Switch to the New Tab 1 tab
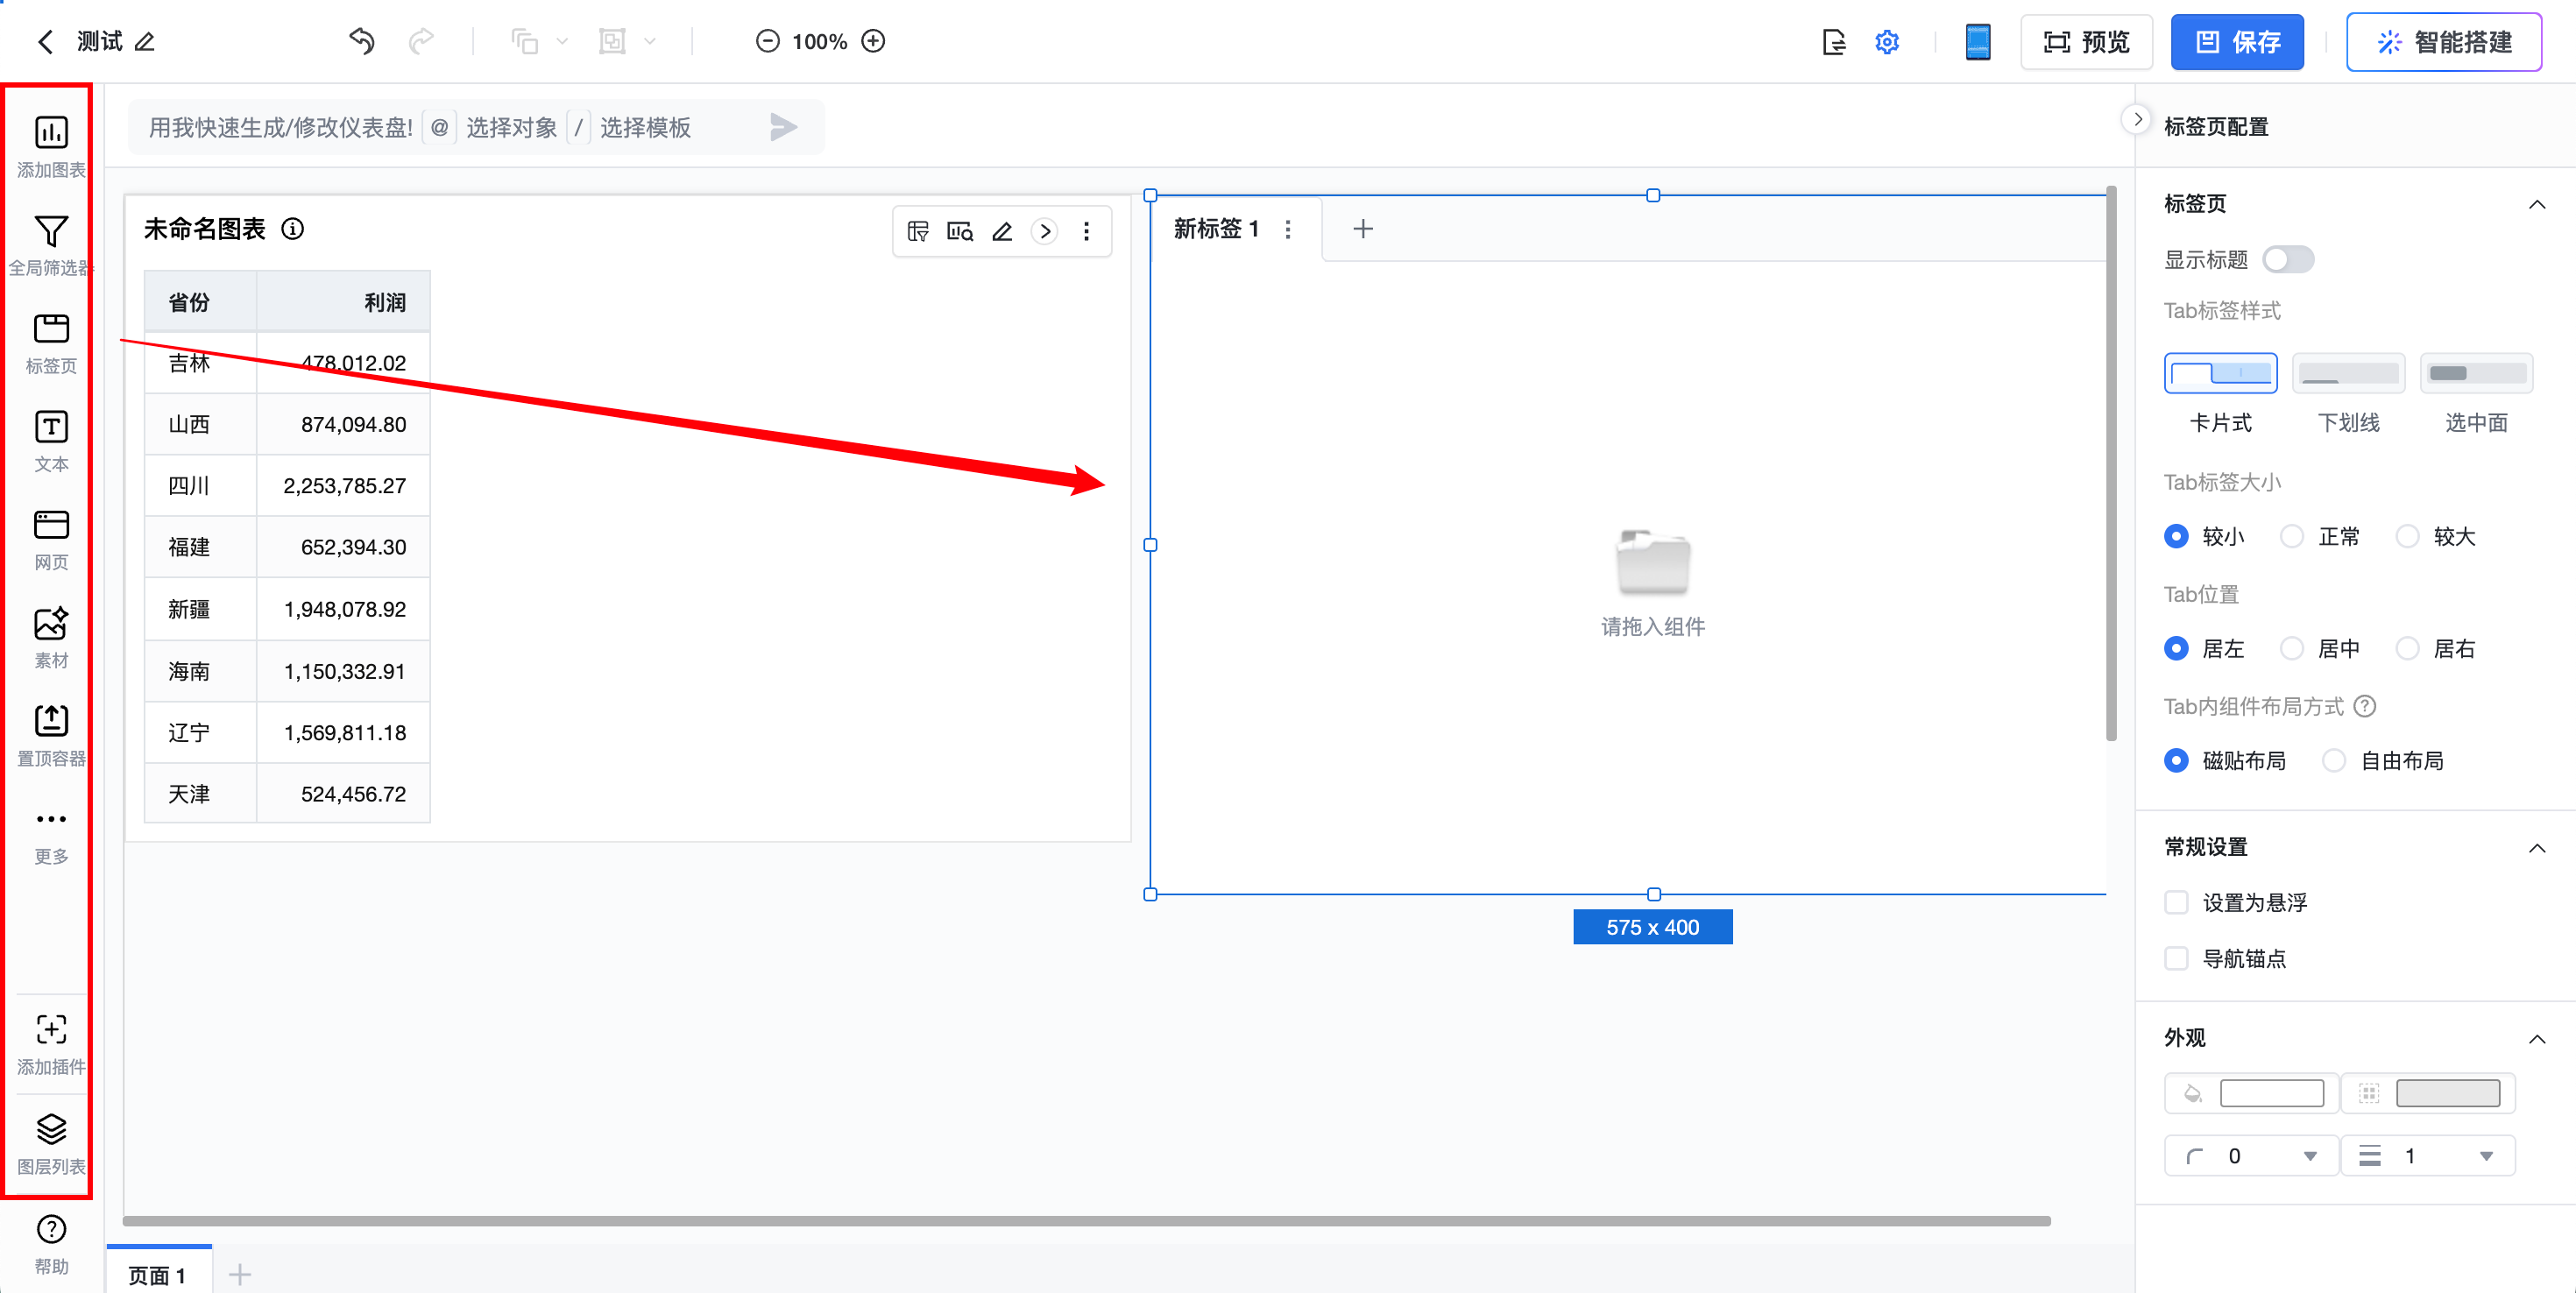Viewport: 2576px width, 1293px height. tap(1215, 229)
